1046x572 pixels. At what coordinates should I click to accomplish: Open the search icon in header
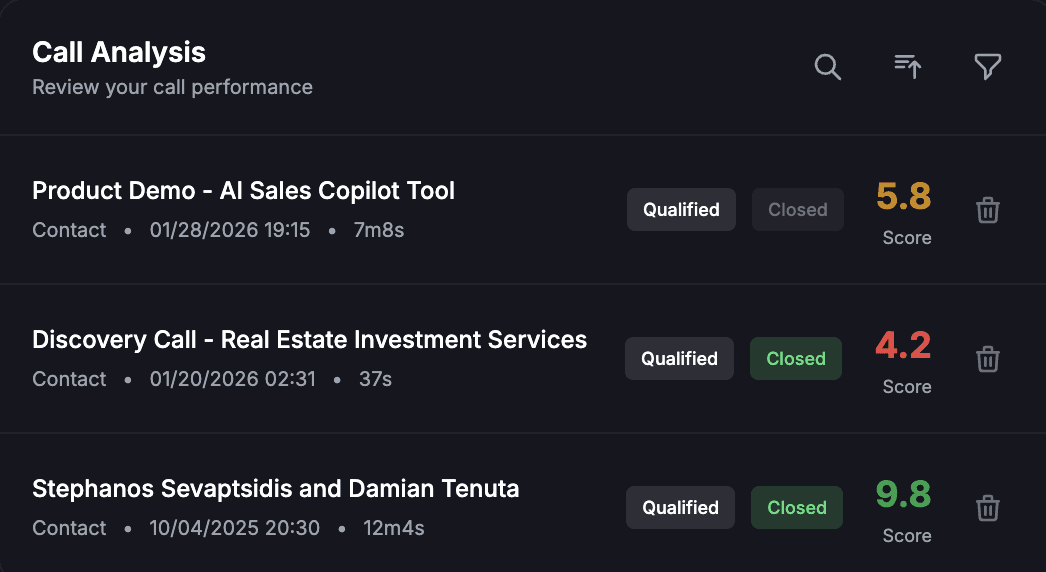(827, 67)
